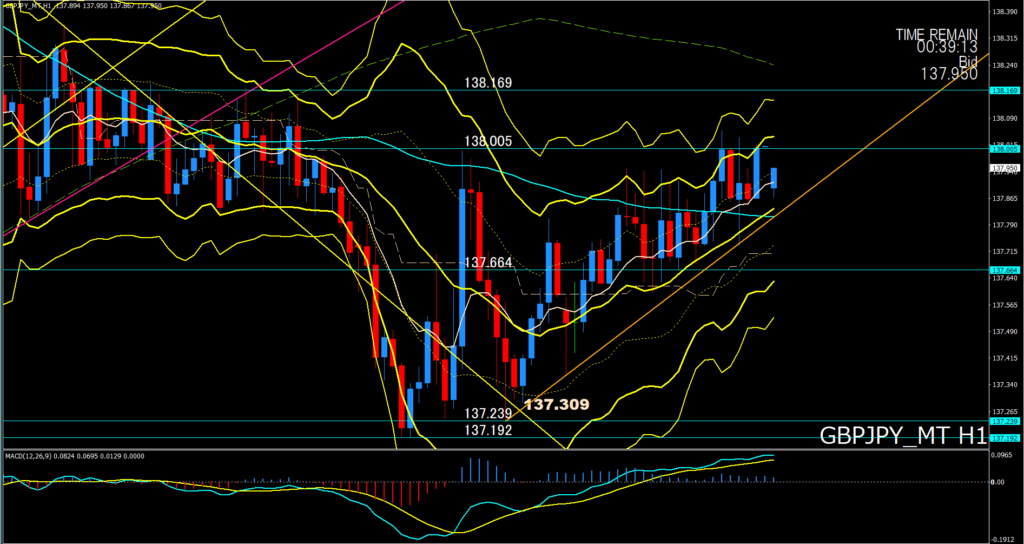Click '137.865' on the price axis
This screenshot has height=544, width=1024.
tap(1004, 198)
